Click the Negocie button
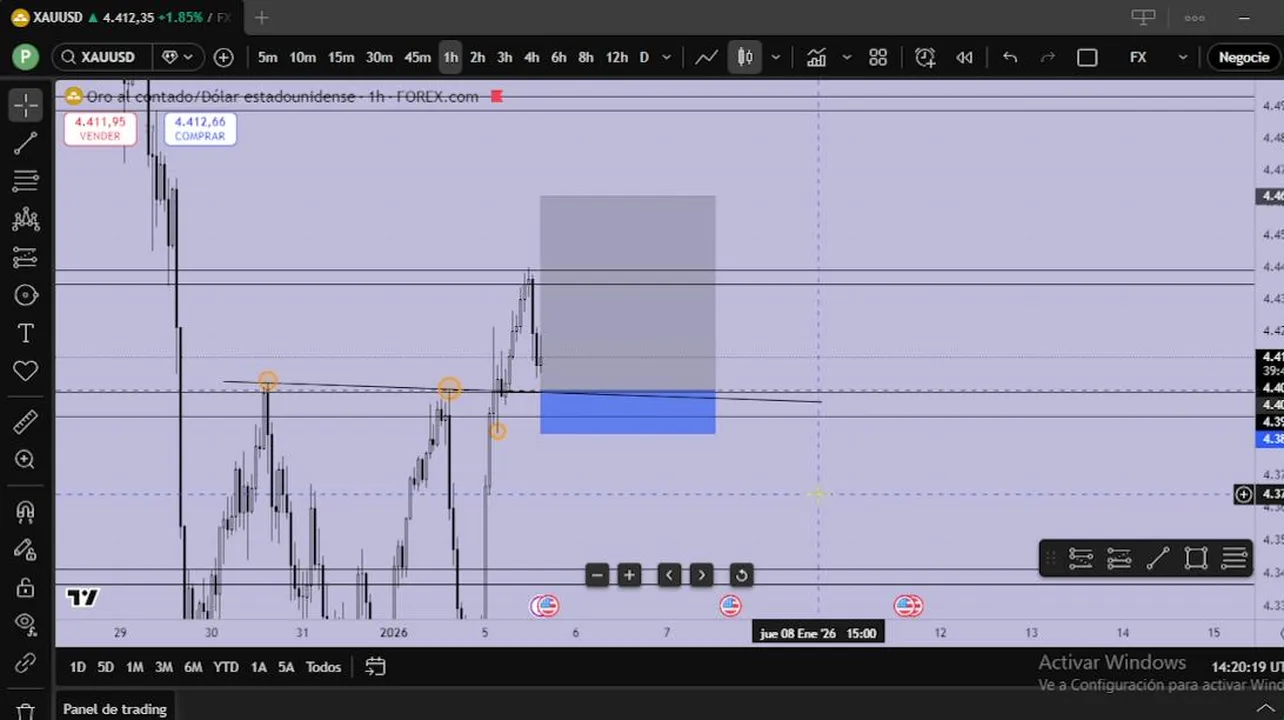The width and height of the screenshot is (1284, 720). pyautogui.click(x=1244, y=57)
